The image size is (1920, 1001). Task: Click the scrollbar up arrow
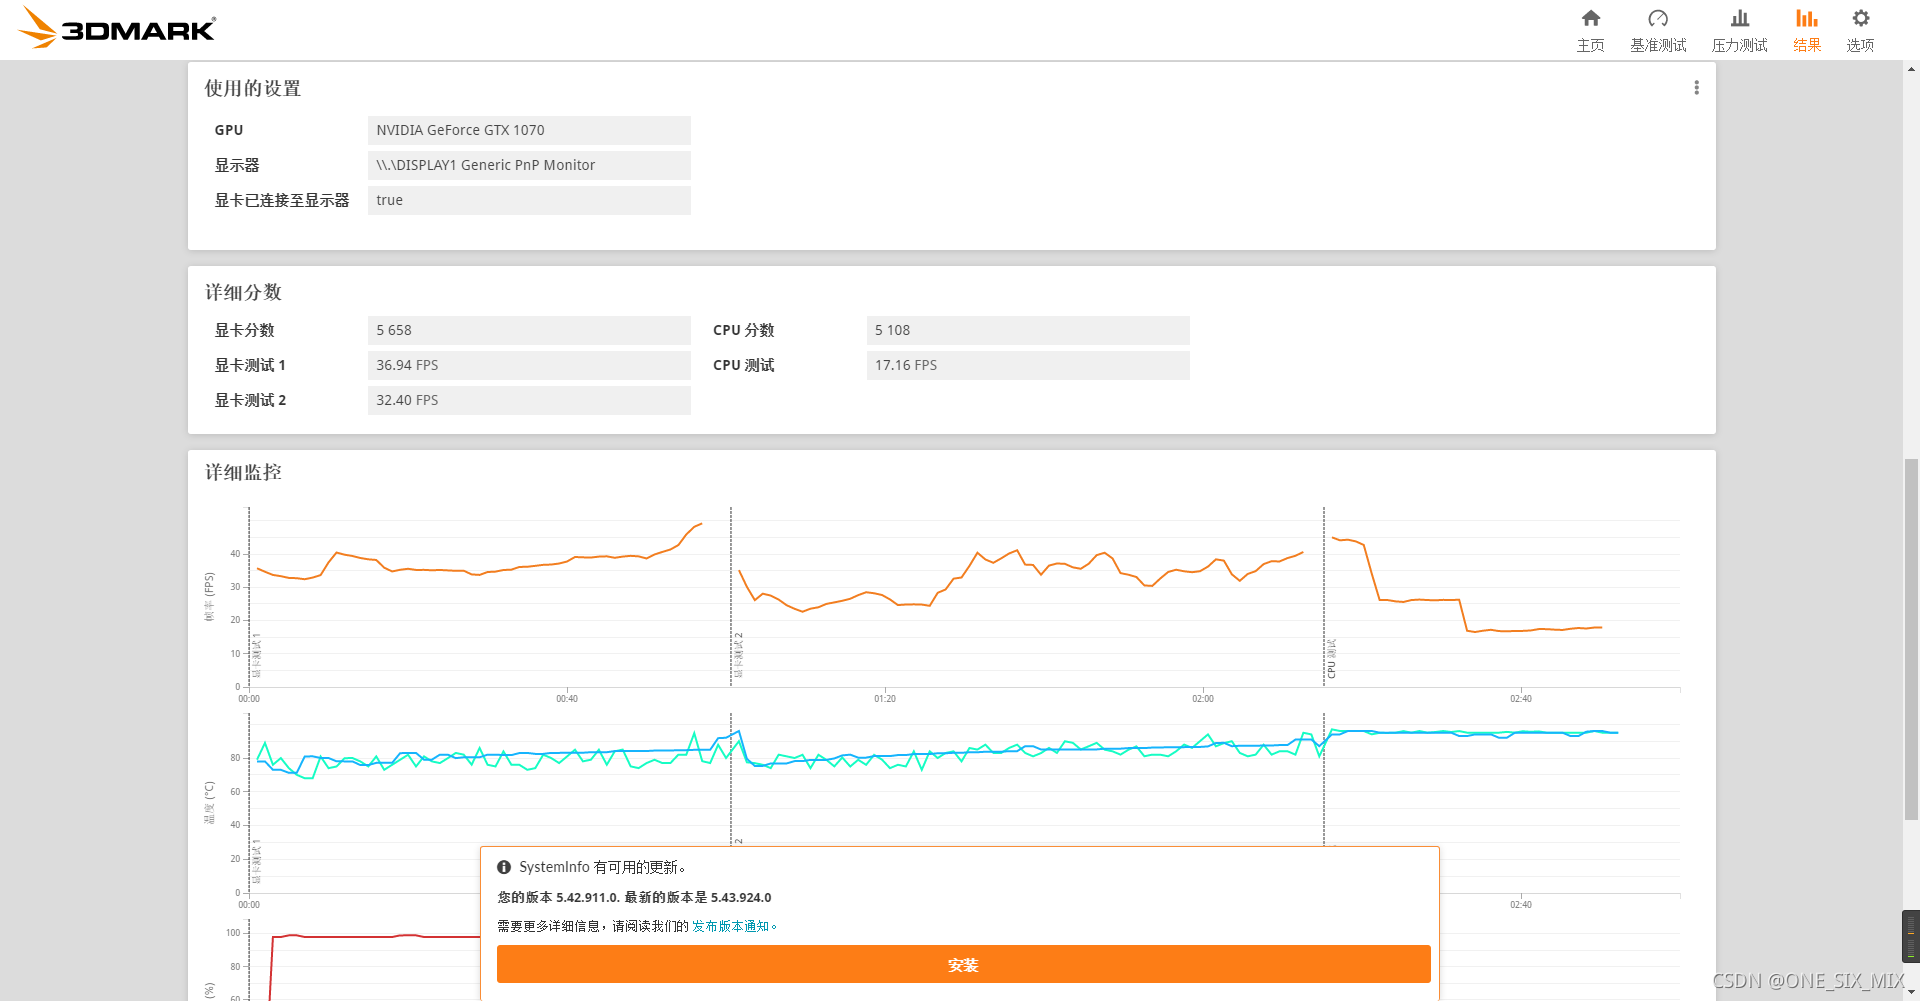pos(1911,69)
